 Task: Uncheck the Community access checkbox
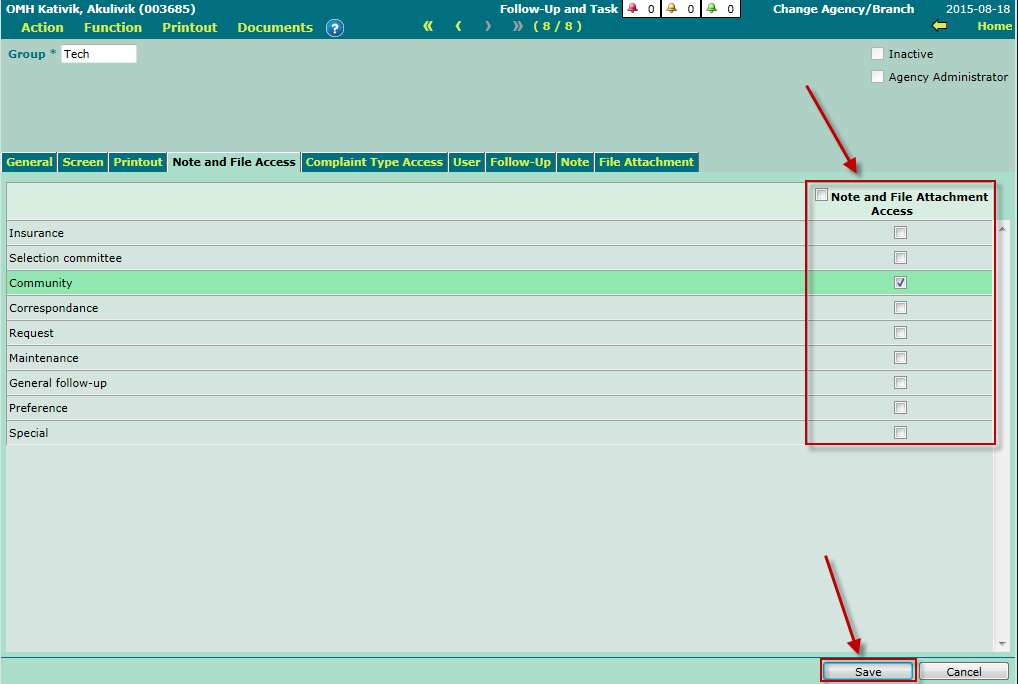coord(900,283)
